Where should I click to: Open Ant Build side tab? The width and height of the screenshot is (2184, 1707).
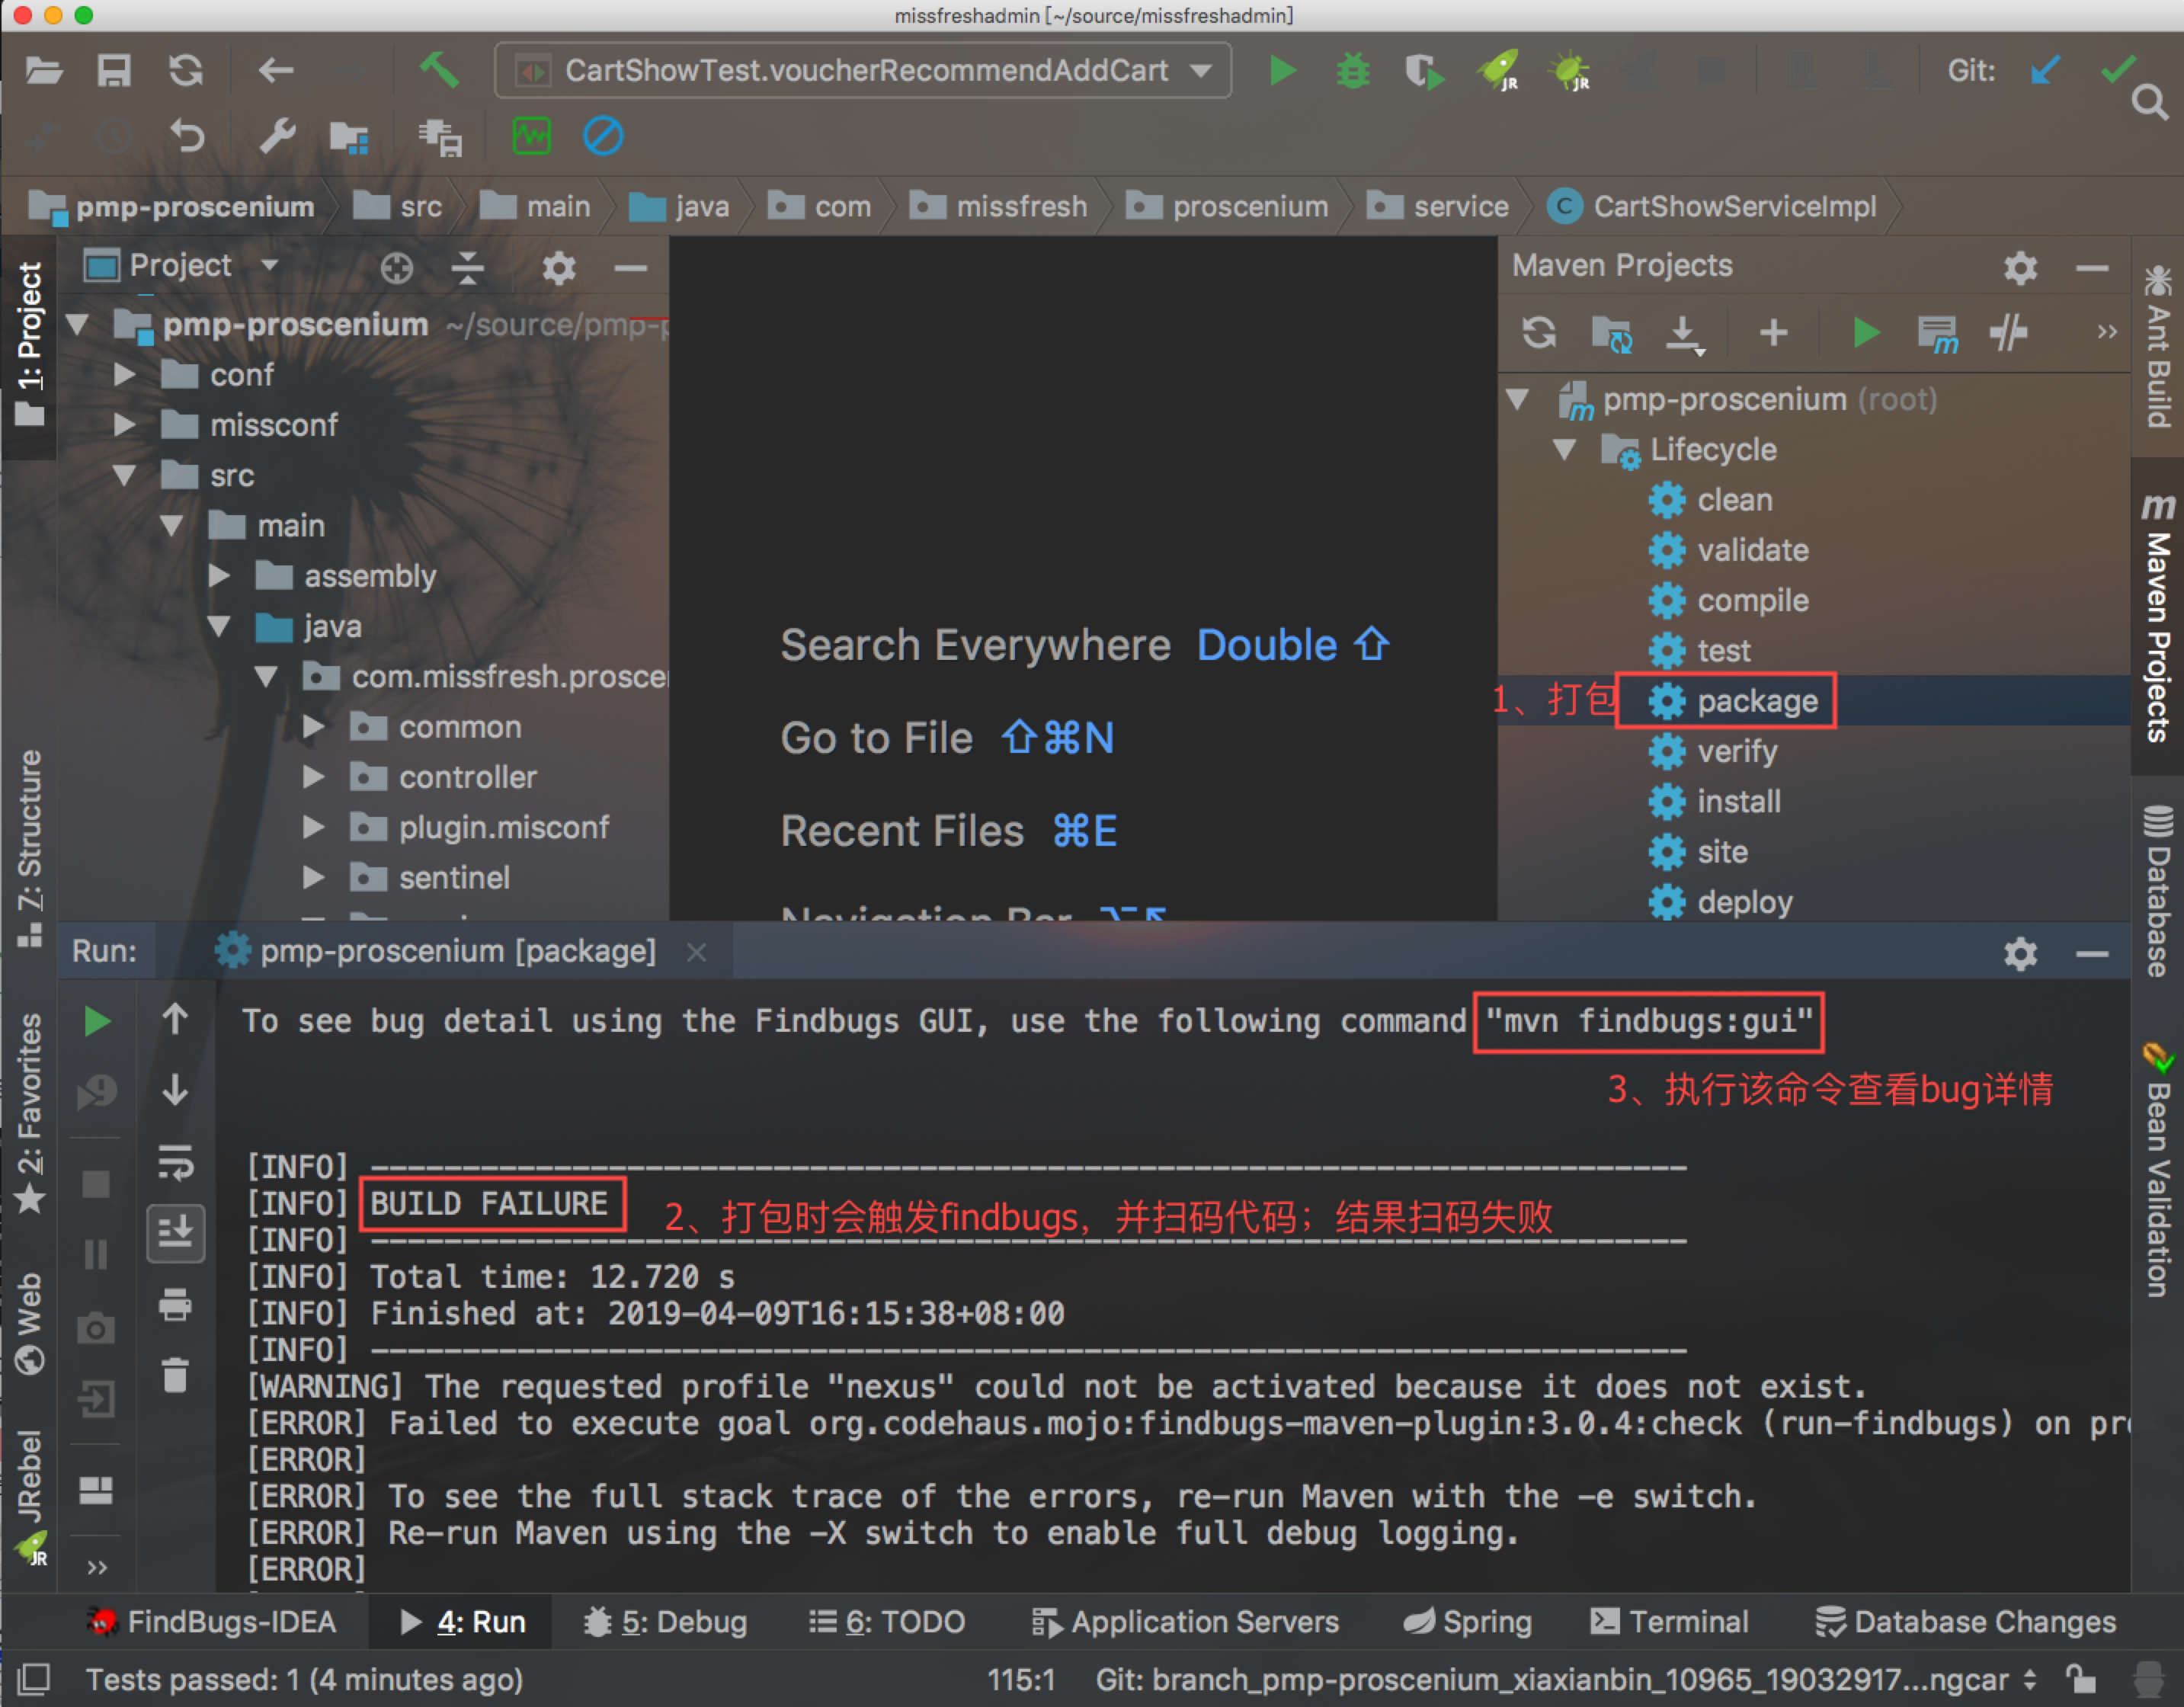2158,346
